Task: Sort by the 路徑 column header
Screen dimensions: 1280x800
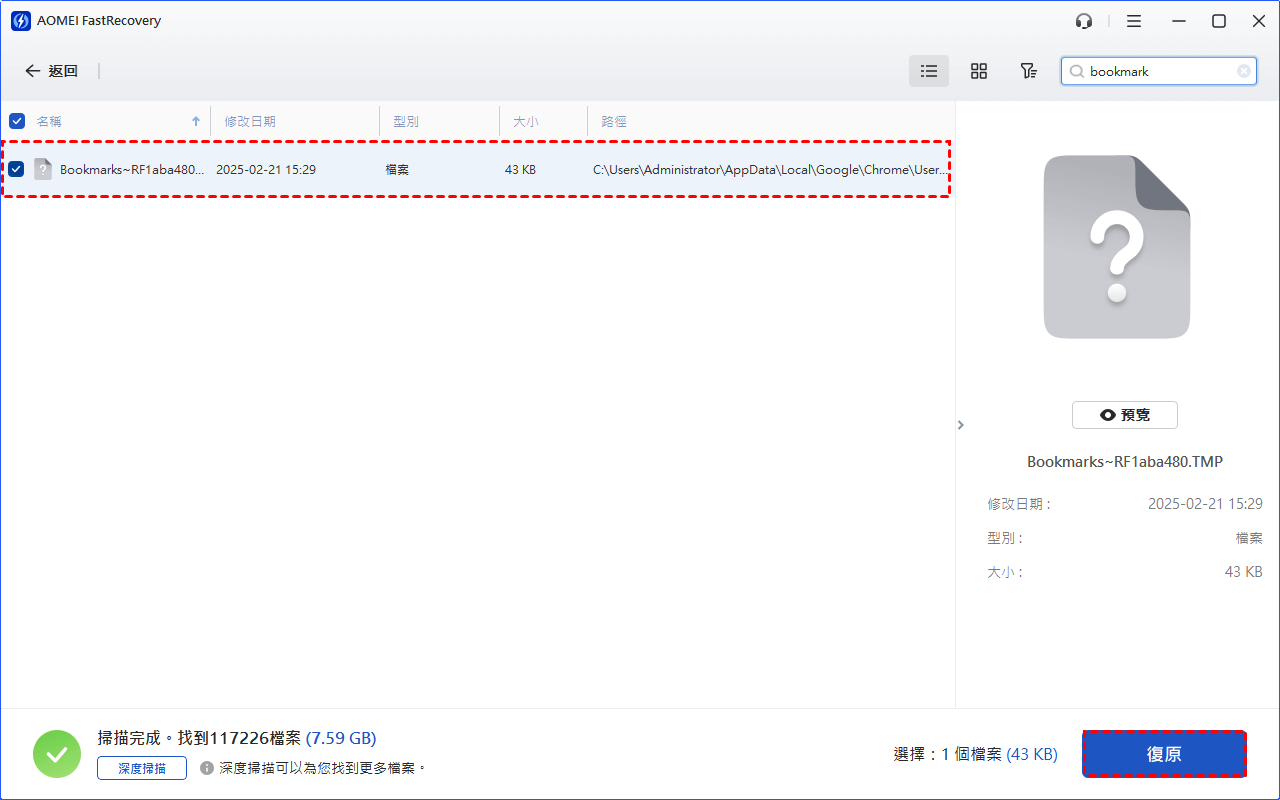Action: (x=614, y=121)
